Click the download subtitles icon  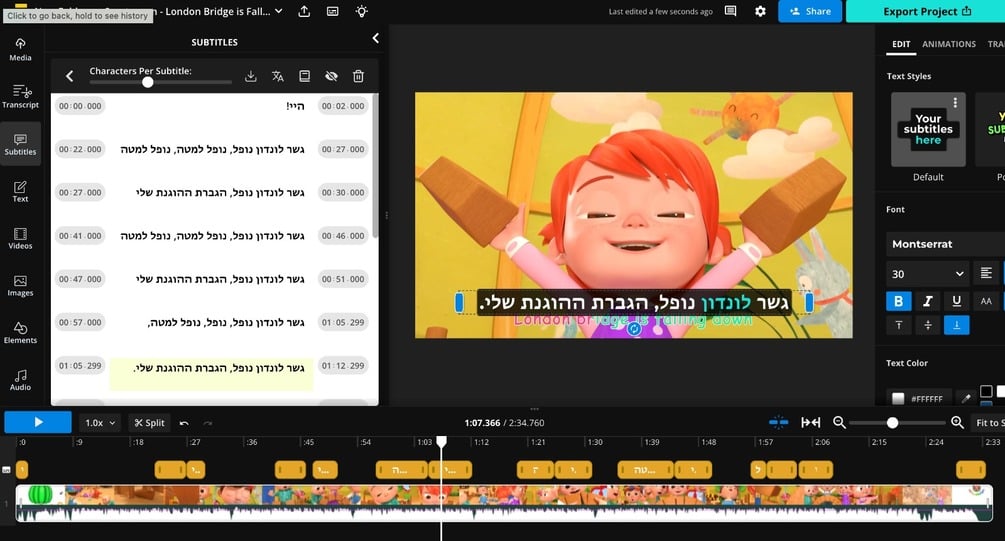click(x=251, y=76)
